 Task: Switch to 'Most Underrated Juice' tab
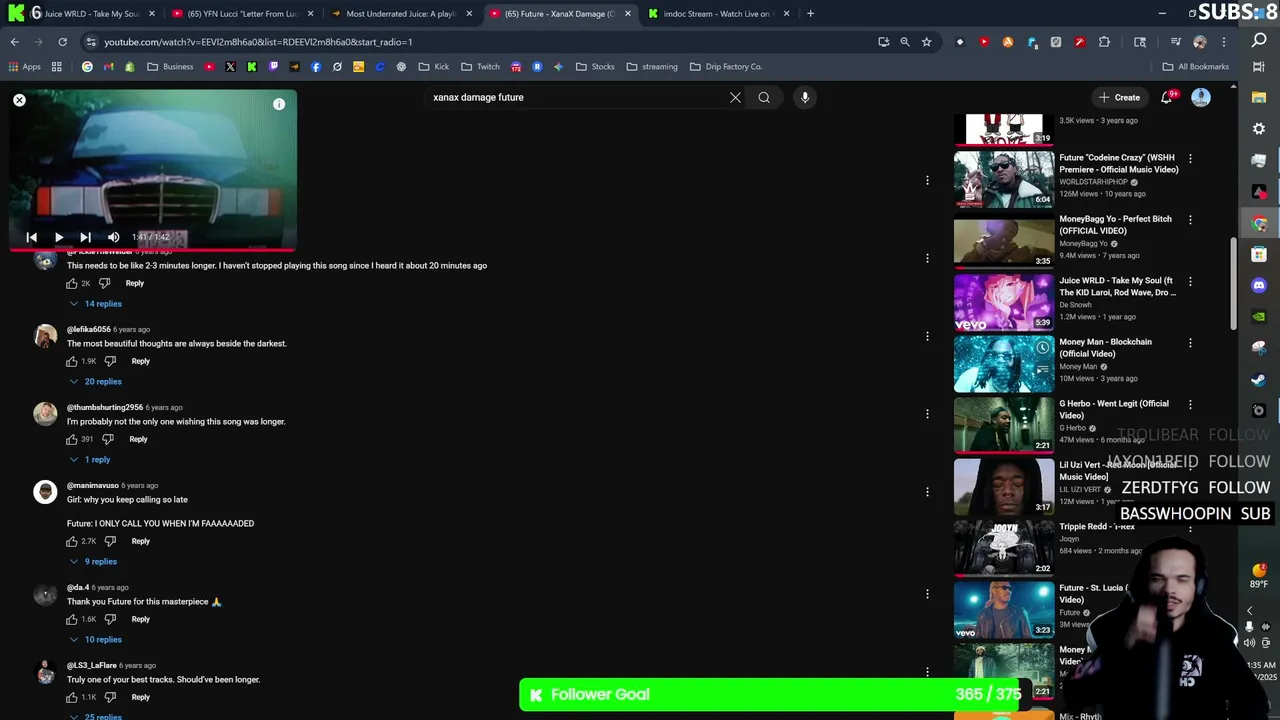(x=401, y=14)
